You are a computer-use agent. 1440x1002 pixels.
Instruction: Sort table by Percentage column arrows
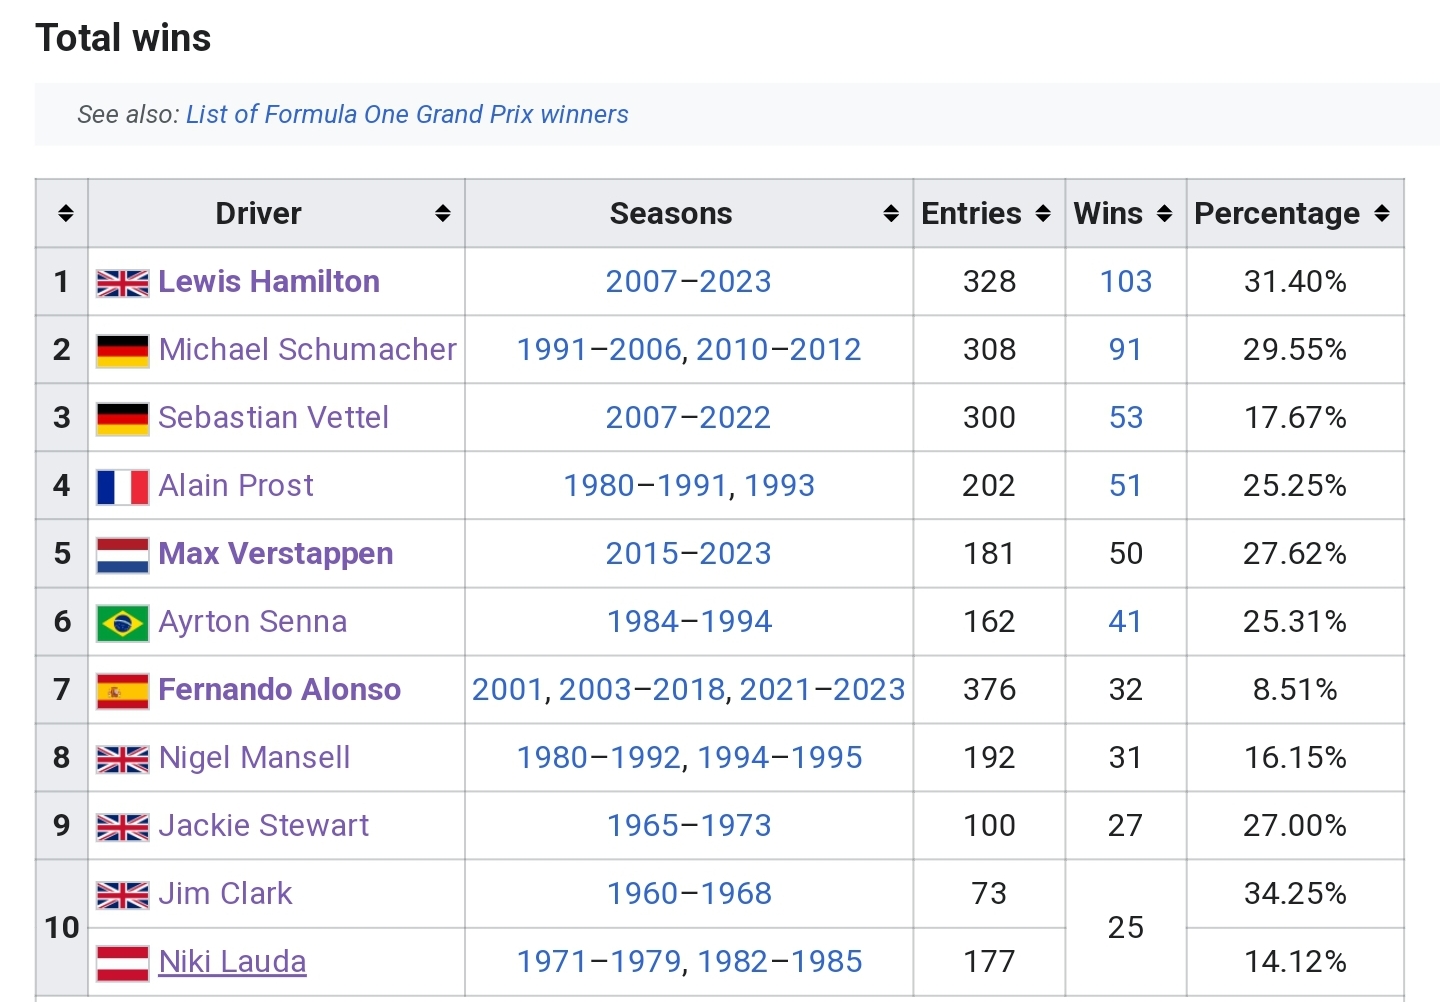pos(1382,213)
